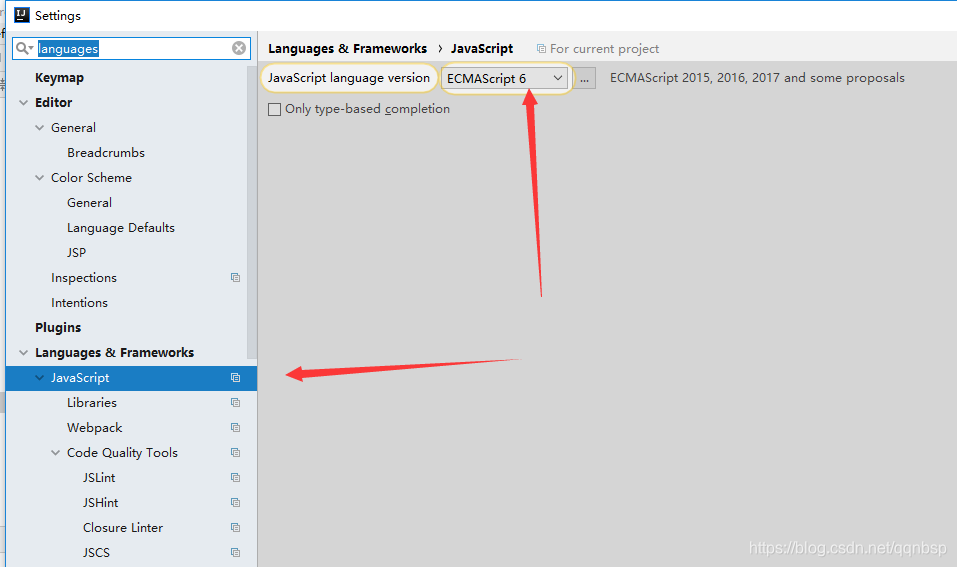Image resolution: width=957 pixels, height=567 pixels.
Task: Open JSCS settings
Action: click(x=96, y=553)
